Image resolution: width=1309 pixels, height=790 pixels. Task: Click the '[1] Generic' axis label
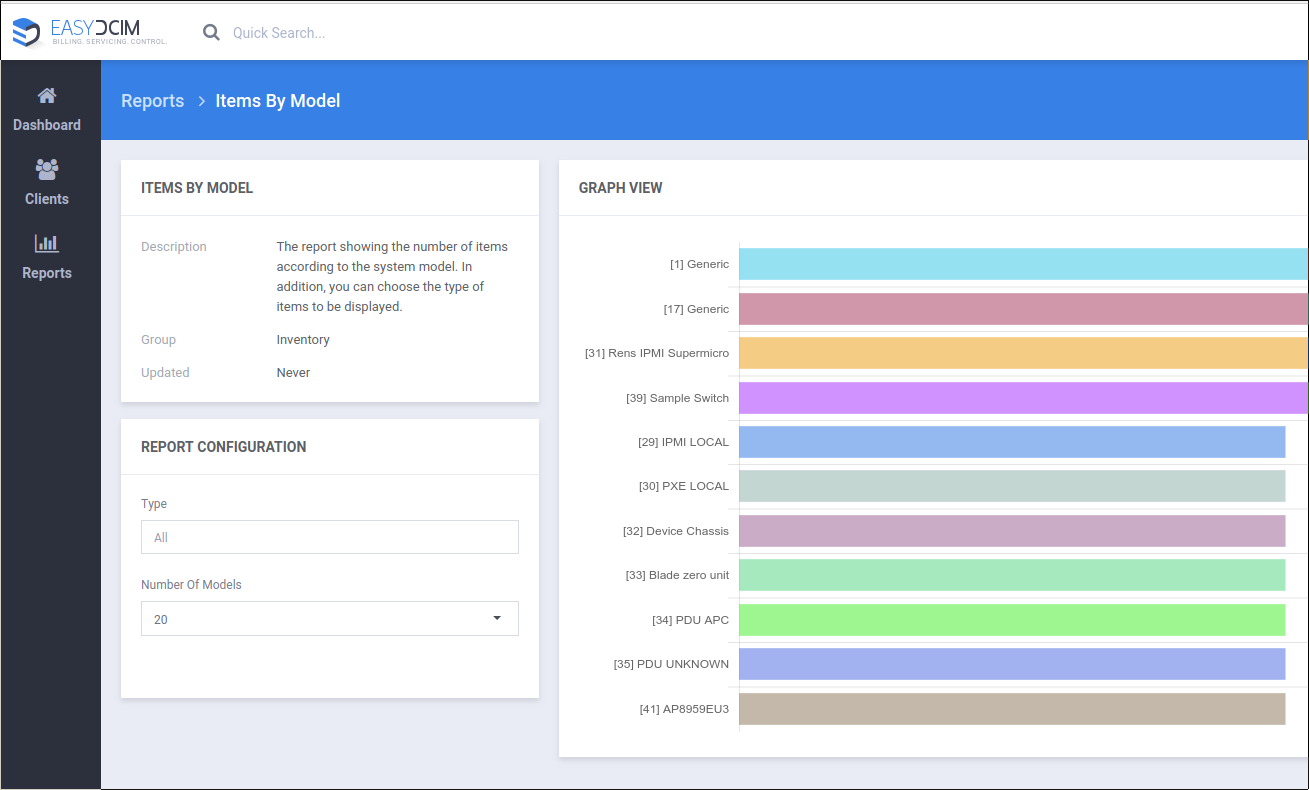699,264
